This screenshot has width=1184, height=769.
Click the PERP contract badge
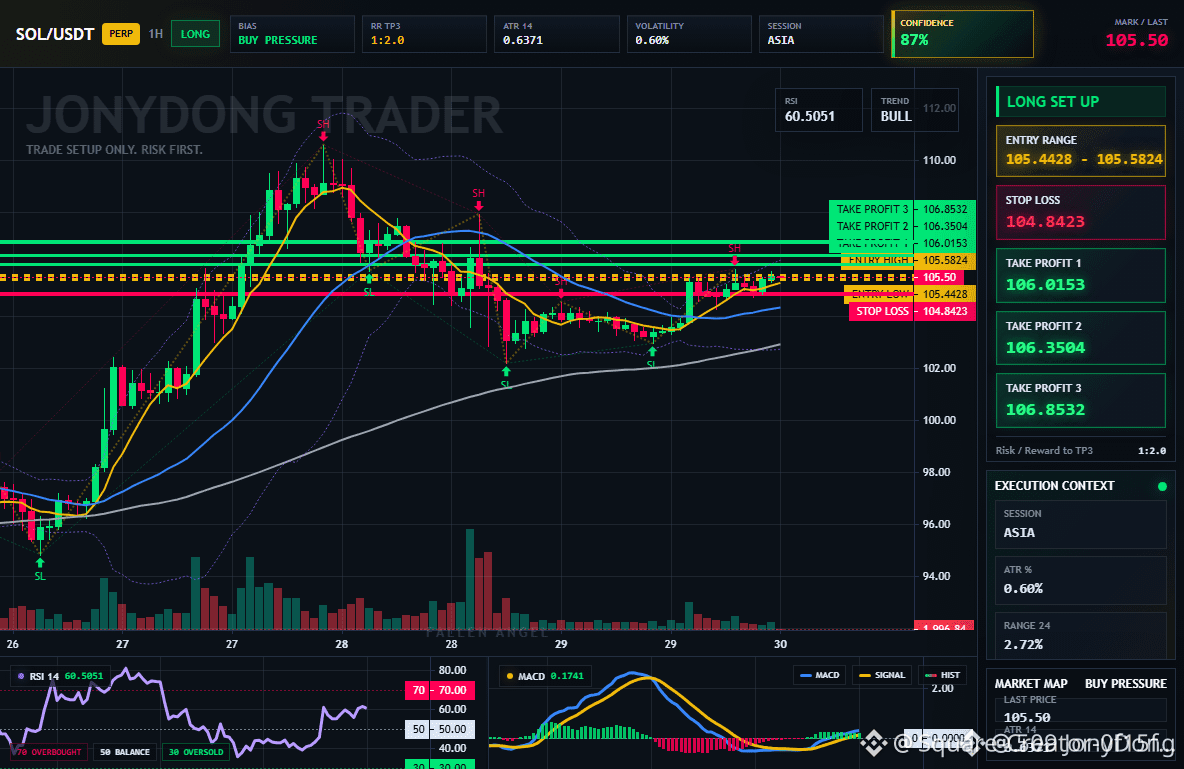pos(121,33)
